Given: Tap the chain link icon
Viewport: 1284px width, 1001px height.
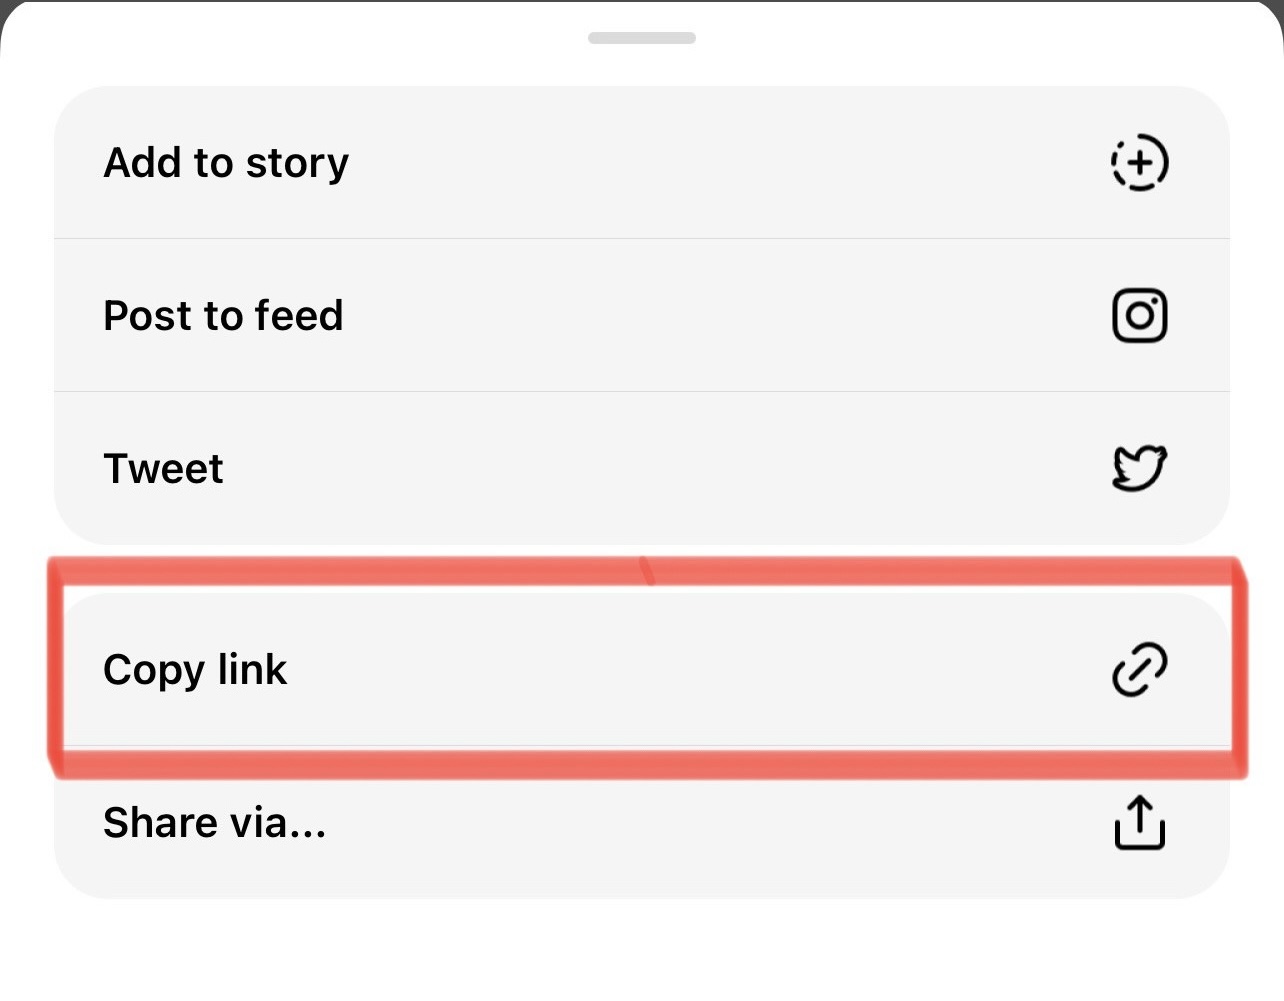Looking at the screenshot, I should 1139,670.
